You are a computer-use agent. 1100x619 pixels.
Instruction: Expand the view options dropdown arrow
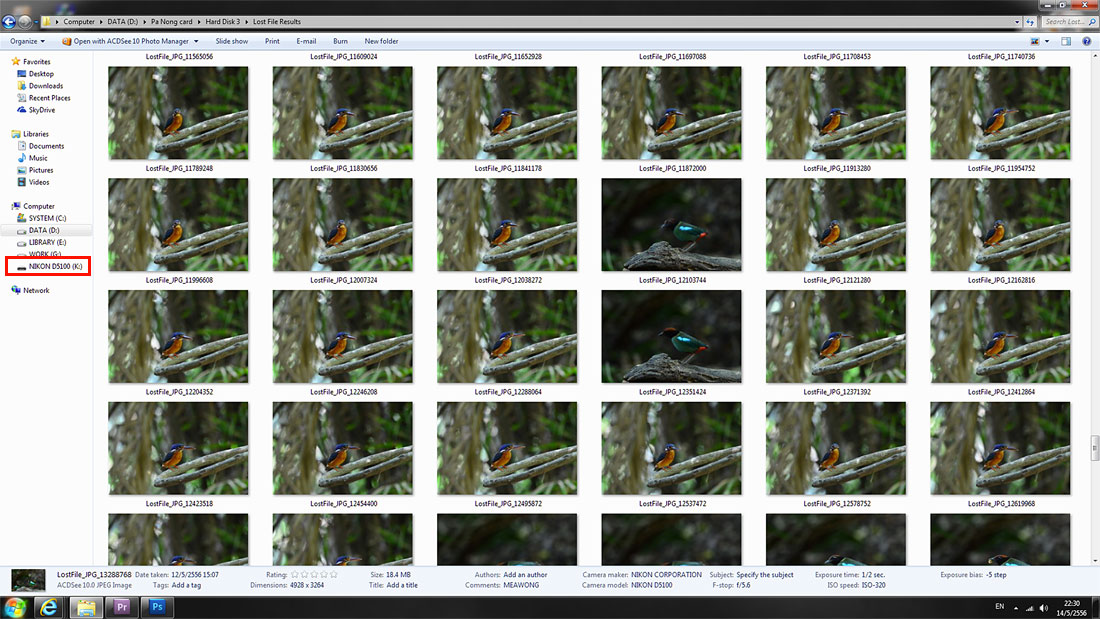[x=1047, y=41]
